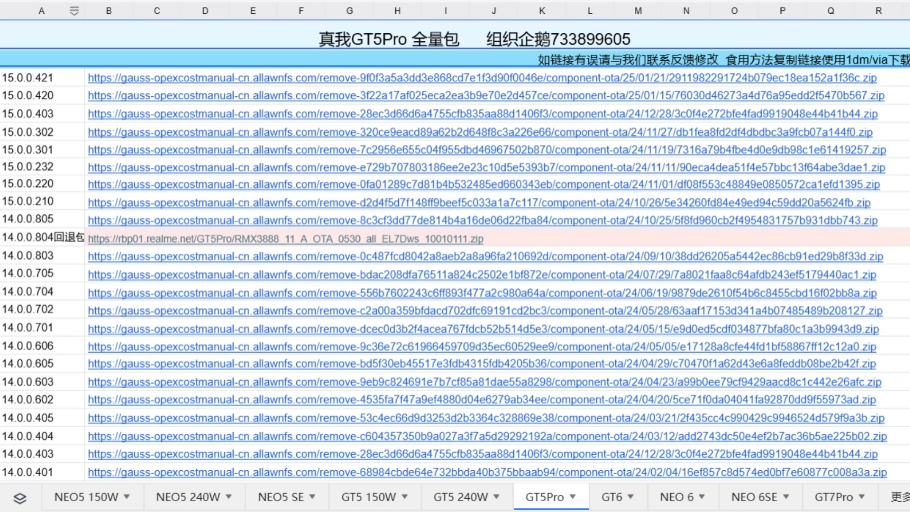
Task: Open dropdown arrow on NEO5 240W tab
Action: (x=229, y=497)
